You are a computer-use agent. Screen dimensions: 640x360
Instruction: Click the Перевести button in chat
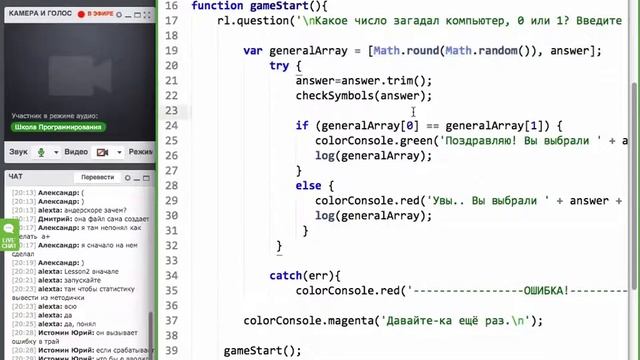97,177
